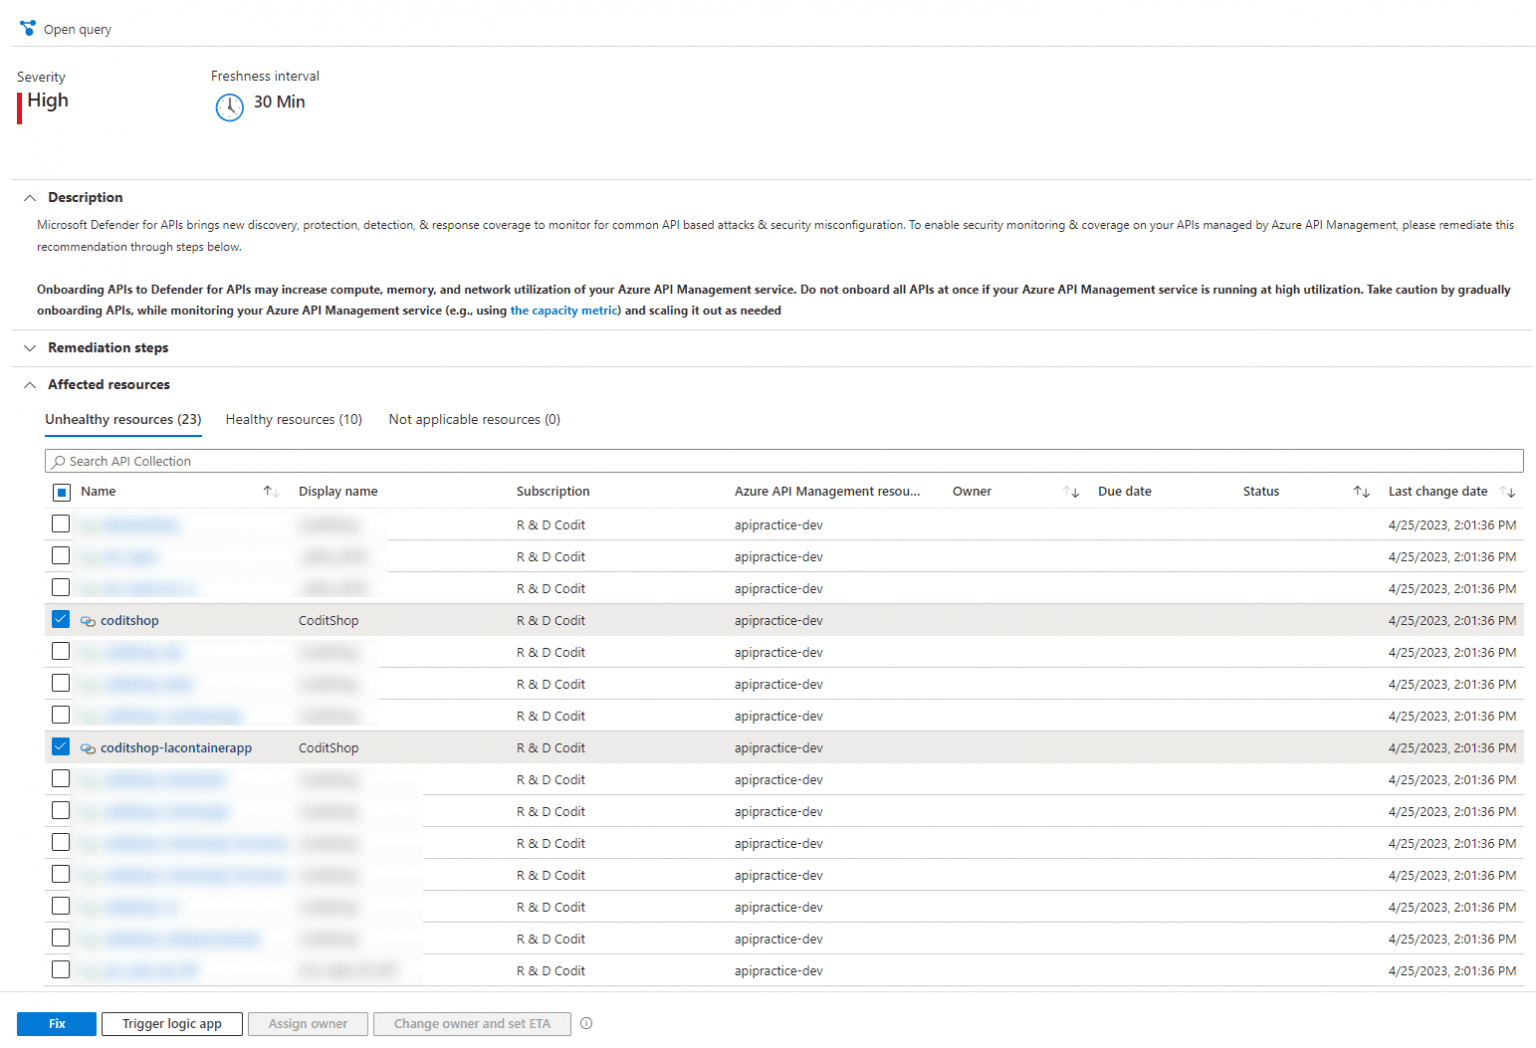Click the Fix button
1536x1048 pixels.
(x=56, y=1023)
